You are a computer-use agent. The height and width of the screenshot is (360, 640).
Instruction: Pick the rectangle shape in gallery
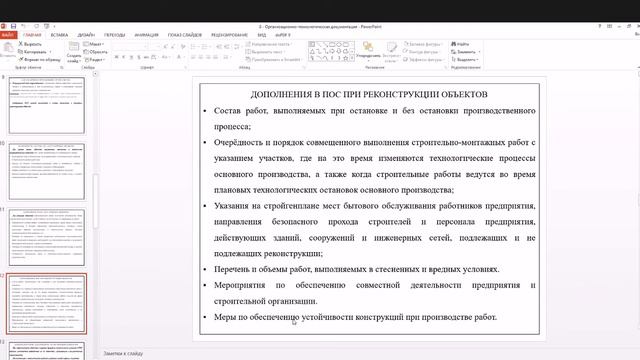[x=332, y=44]
